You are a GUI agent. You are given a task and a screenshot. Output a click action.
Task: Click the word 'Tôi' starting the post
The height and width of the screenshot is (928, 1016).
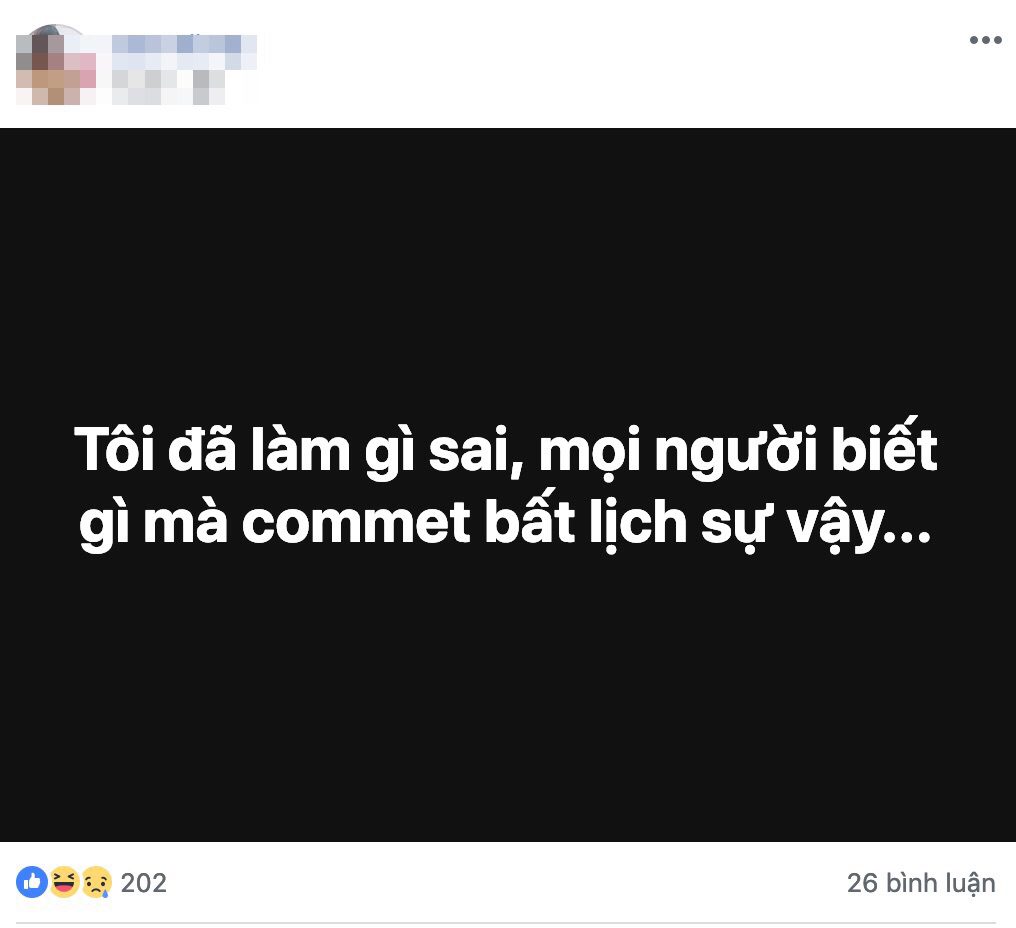(x=115, y=448)
